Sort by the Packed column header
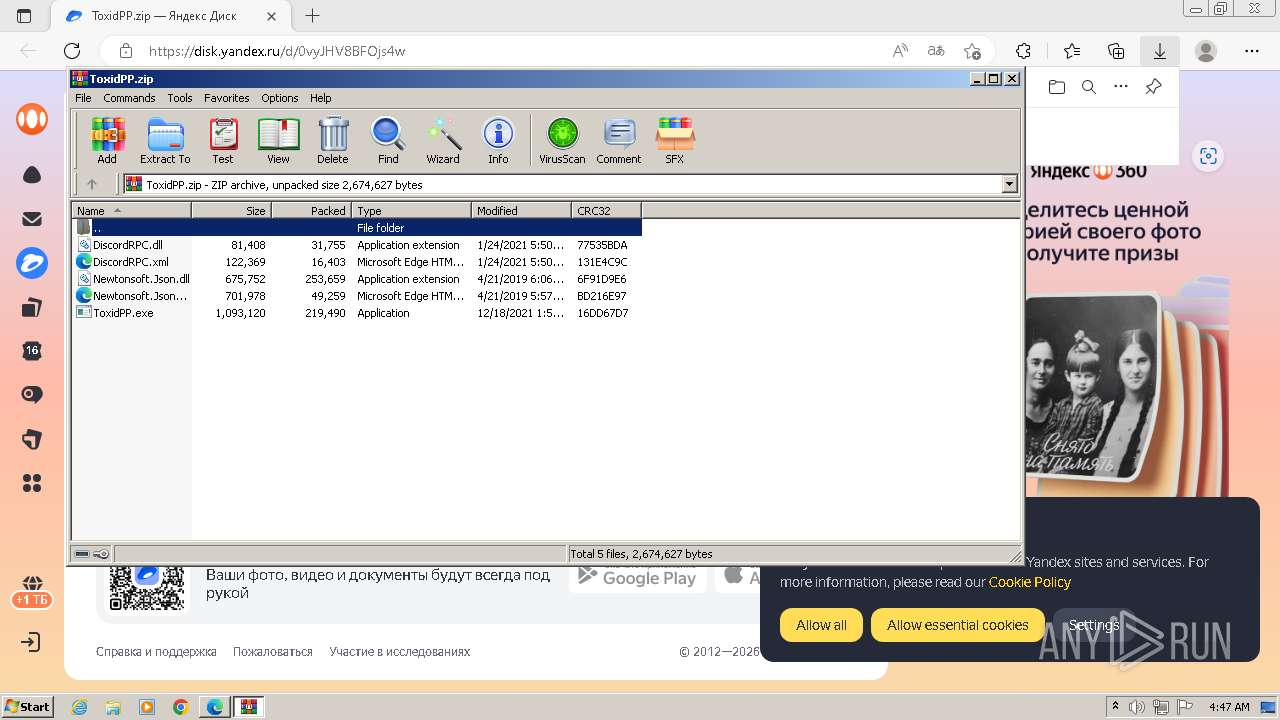This screenshot has height=720, width=1280. (312, 210)
